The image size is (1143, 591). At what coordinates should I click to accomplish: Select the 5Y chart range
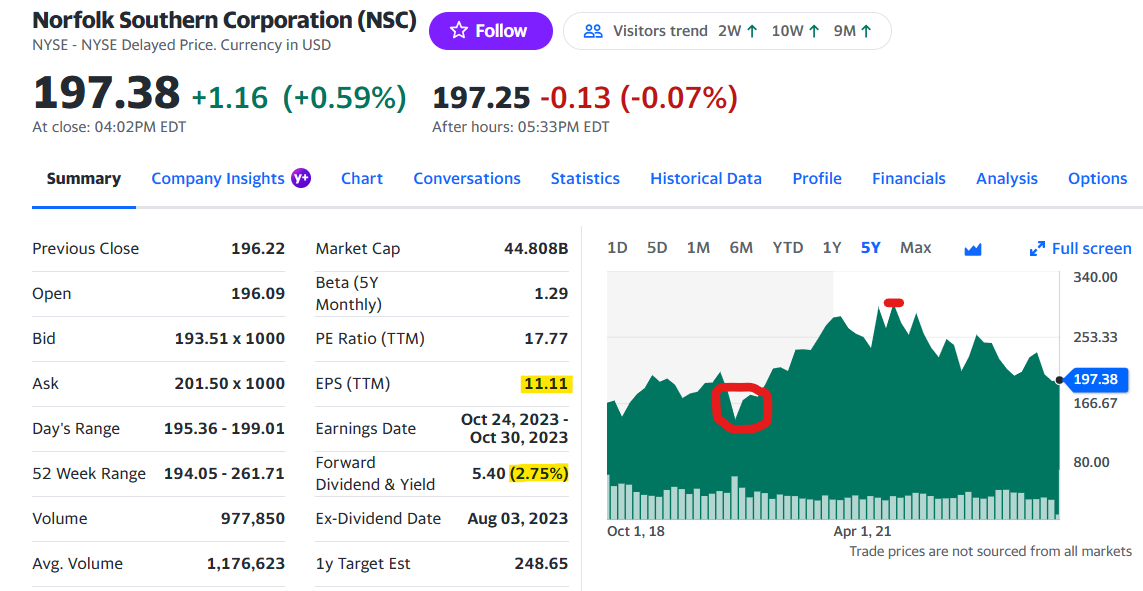(870, 247)
